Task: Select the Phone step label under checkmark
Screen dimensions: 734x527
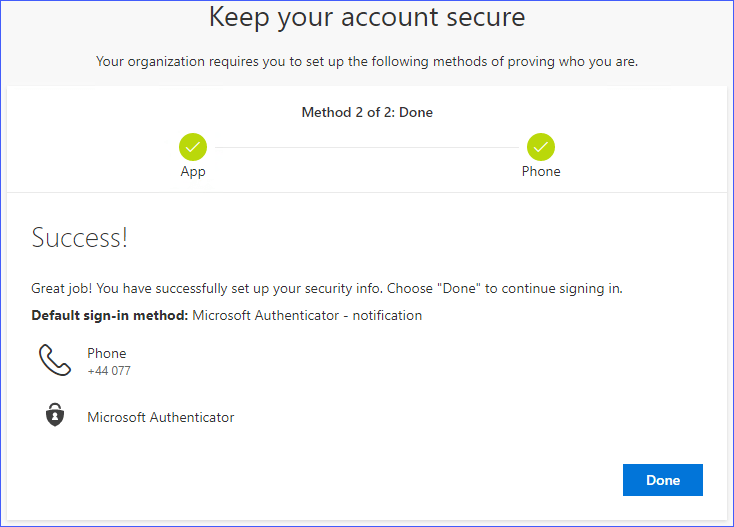Action: point(541,172)
